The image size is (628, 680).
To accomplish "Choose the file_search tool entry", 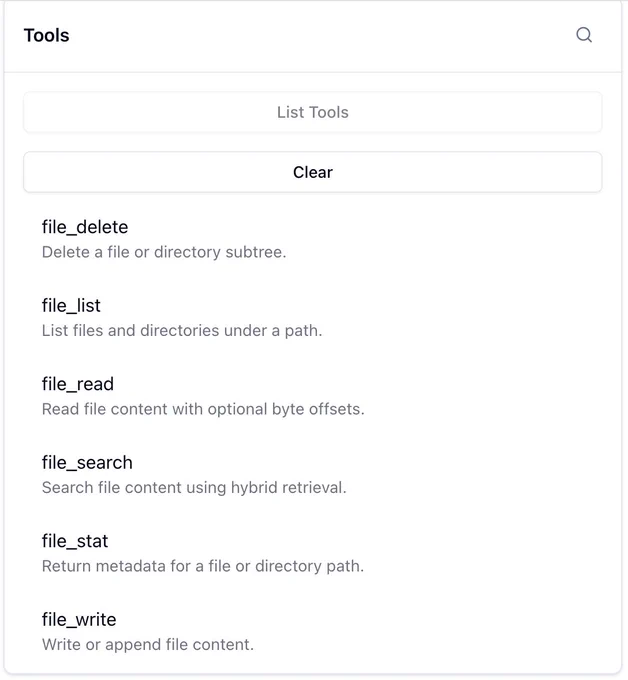I will click(313, 474).
